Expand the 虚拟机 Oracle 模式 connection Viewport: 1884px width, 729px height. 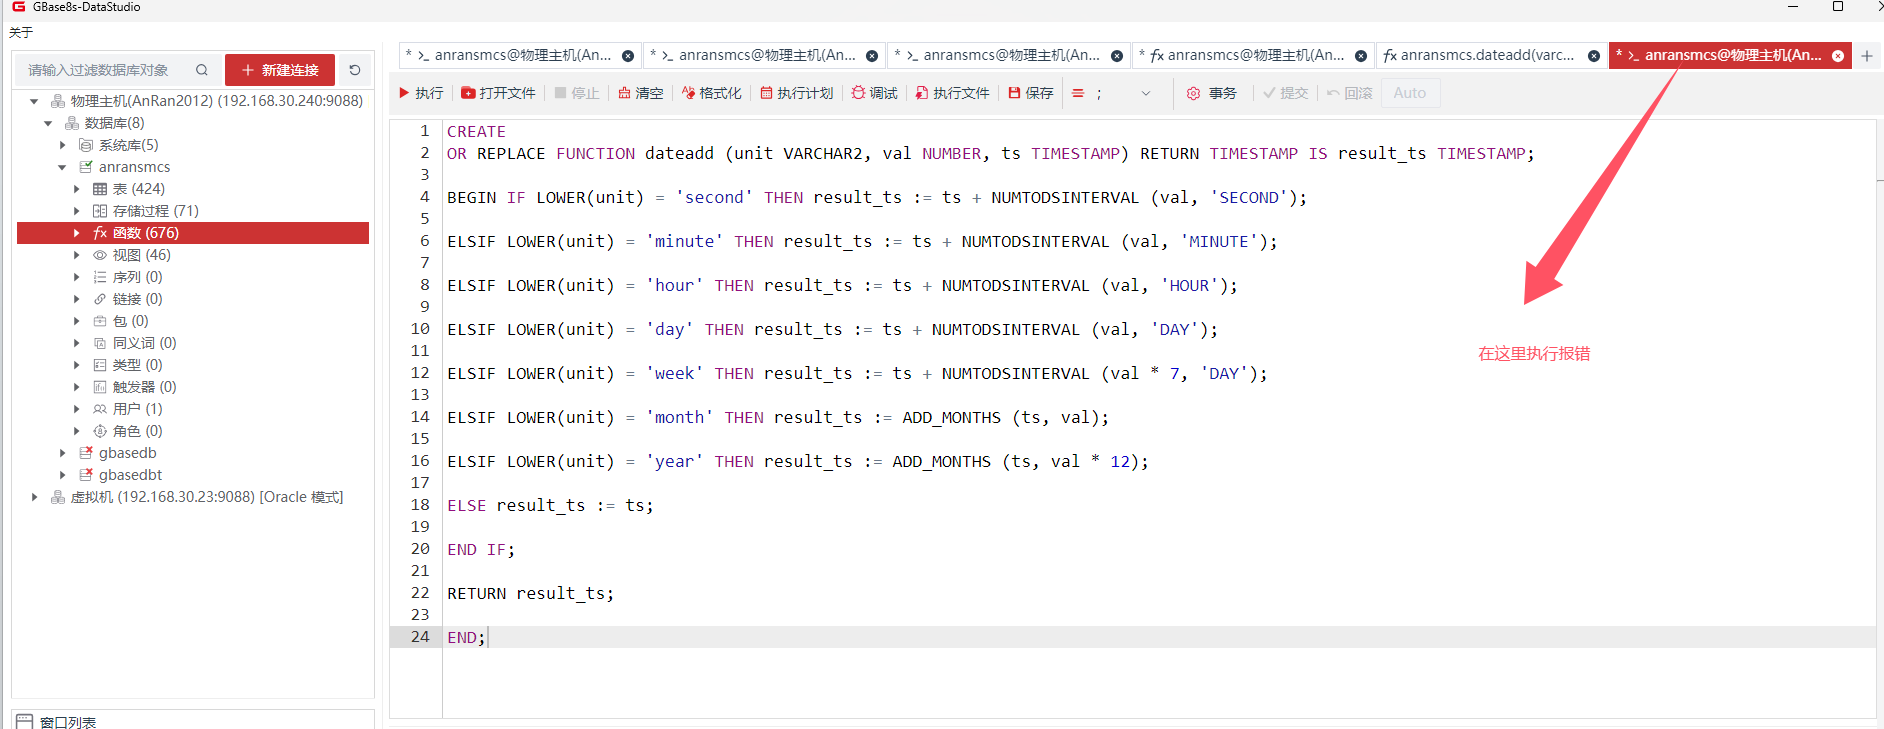[x=34, y=497]
